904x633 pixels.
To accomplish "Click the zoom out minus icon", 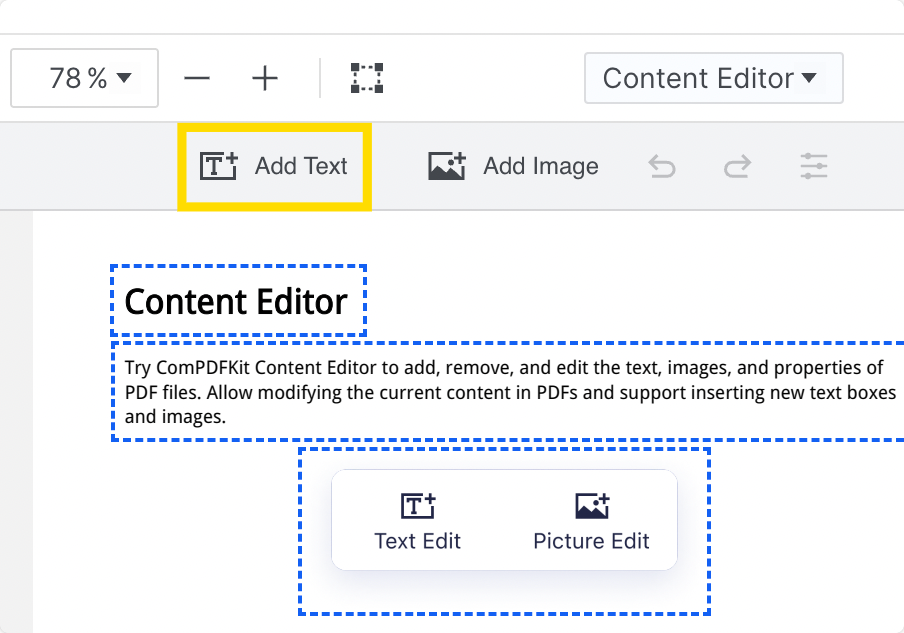I will click(x=197, y=78).
